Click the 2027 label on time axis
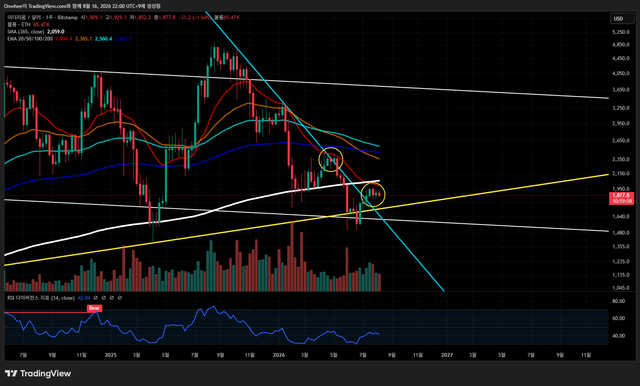The image size is (640, 386). pos(447,355)
